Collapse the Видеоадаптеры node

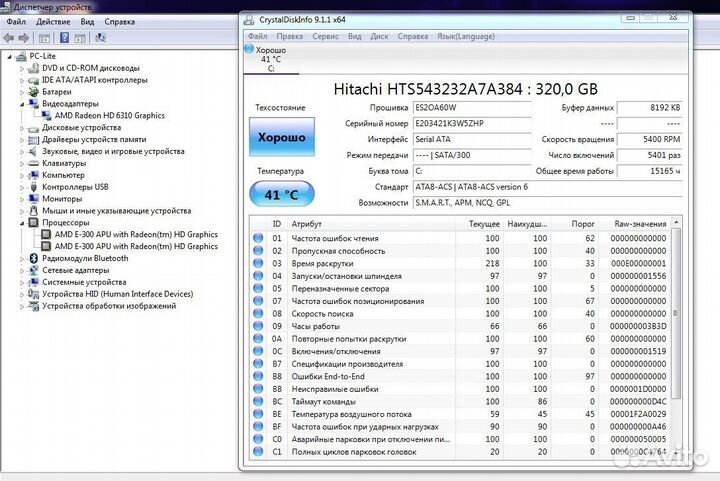pyautogui.click(x=22, y=105)
